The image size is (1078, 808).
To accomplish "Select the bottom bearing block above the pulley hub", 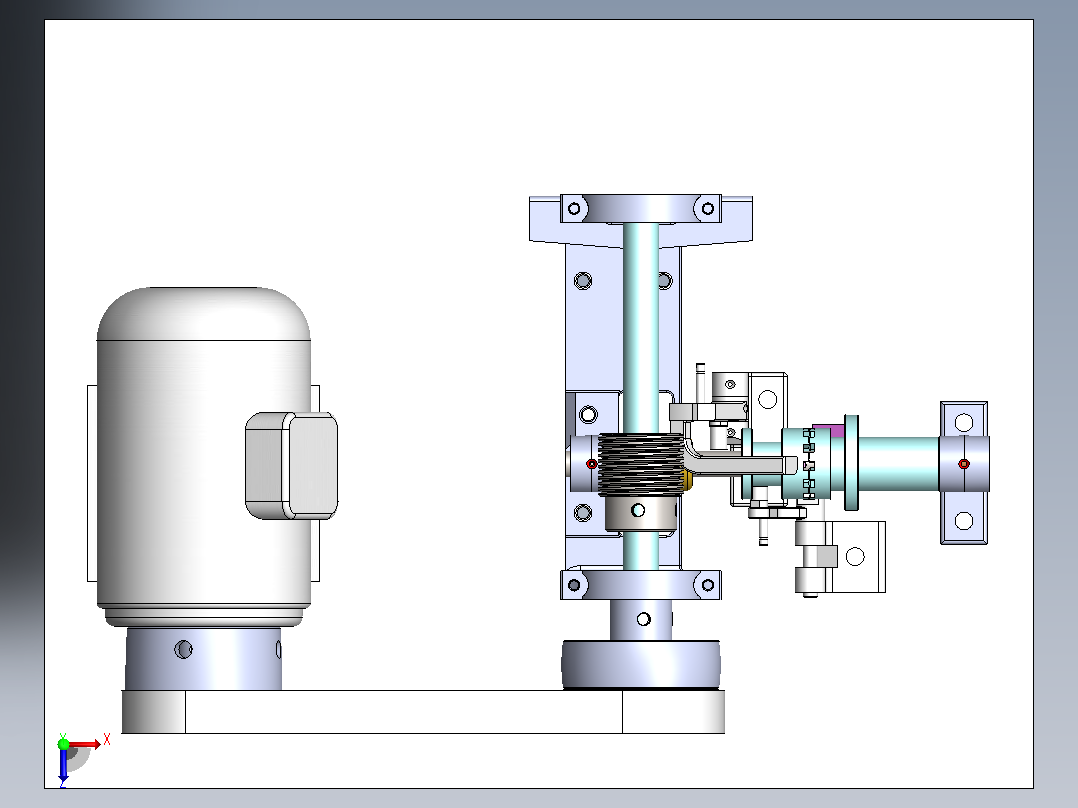I will [641, 585].
